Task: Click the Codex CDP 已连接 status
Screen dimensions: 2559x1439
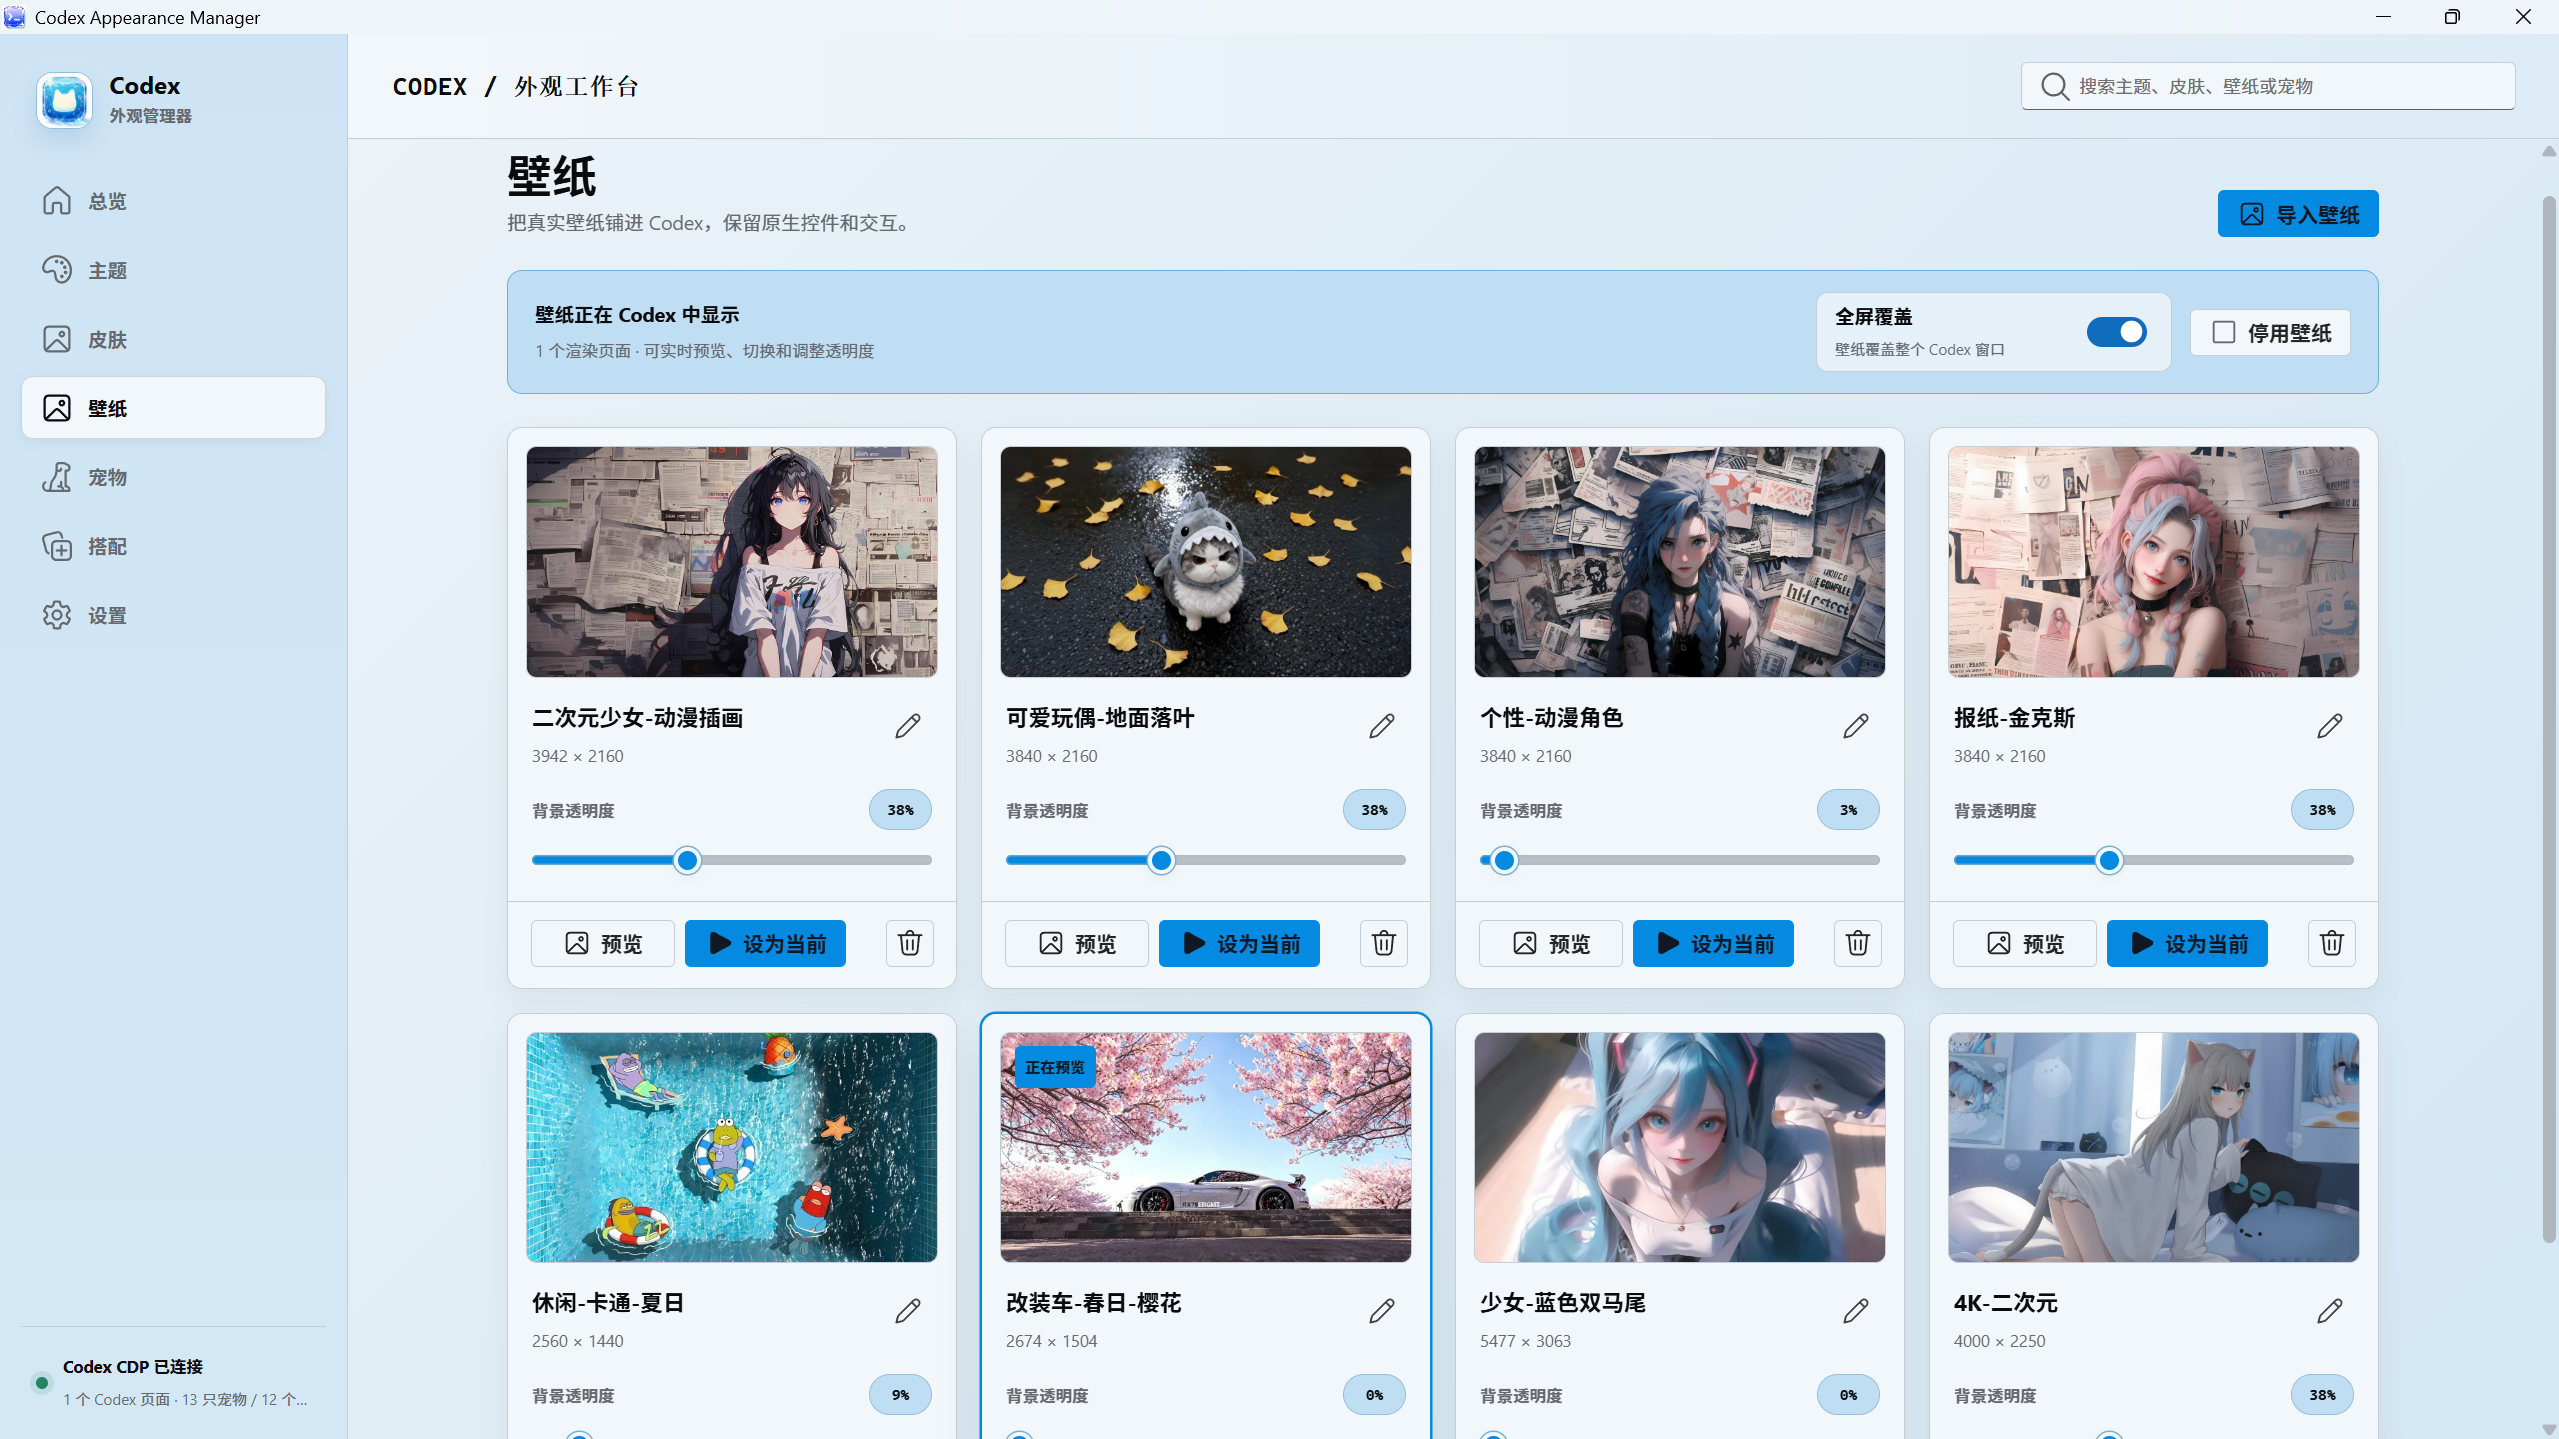Action: 133,1366
